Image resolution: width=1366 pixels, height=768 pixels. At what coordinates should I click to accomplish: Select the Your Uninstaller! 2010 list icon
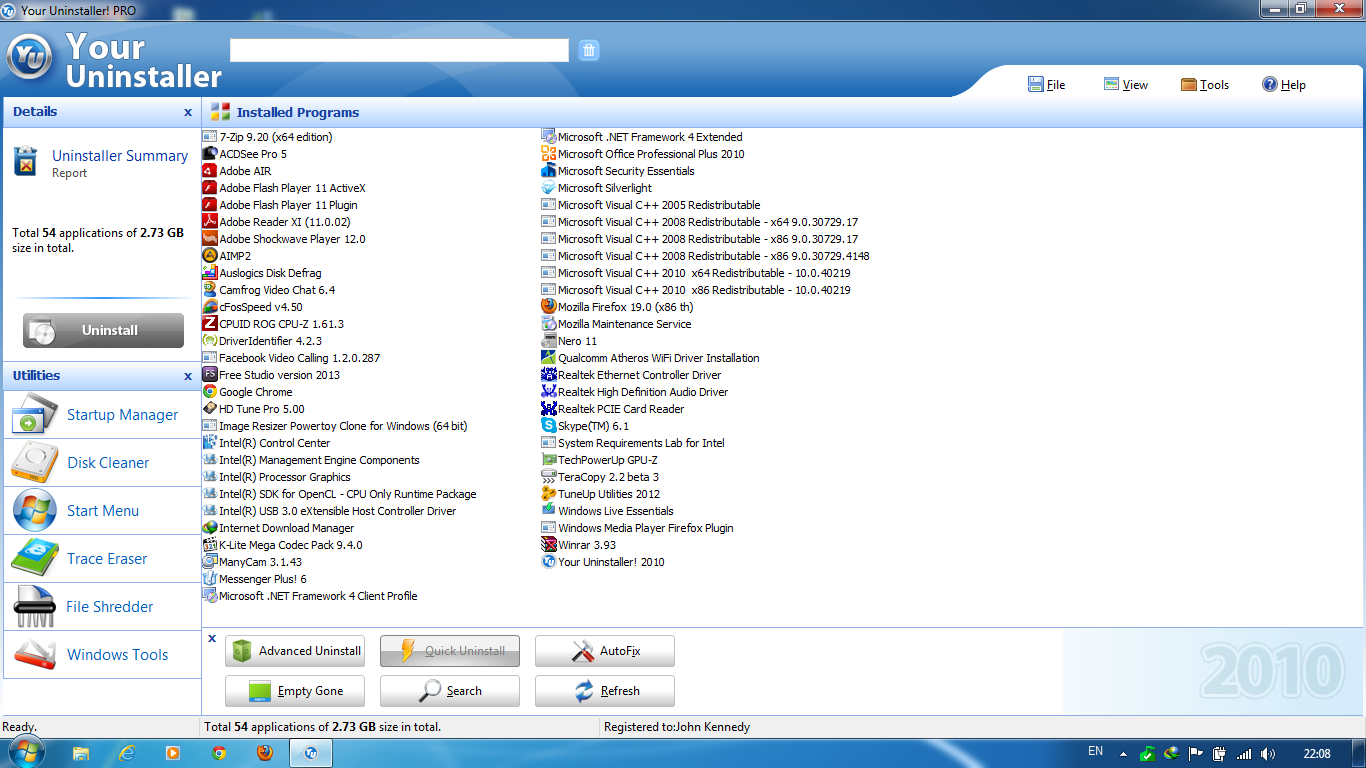(x=549, y=562)
